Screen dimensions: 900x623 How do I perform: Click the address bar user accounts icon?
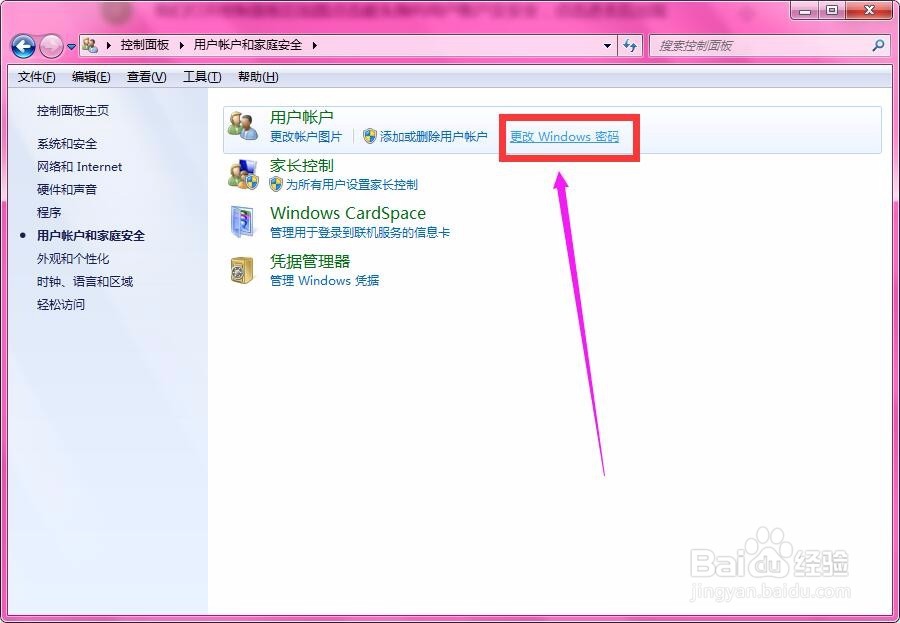tap(90, 45)
